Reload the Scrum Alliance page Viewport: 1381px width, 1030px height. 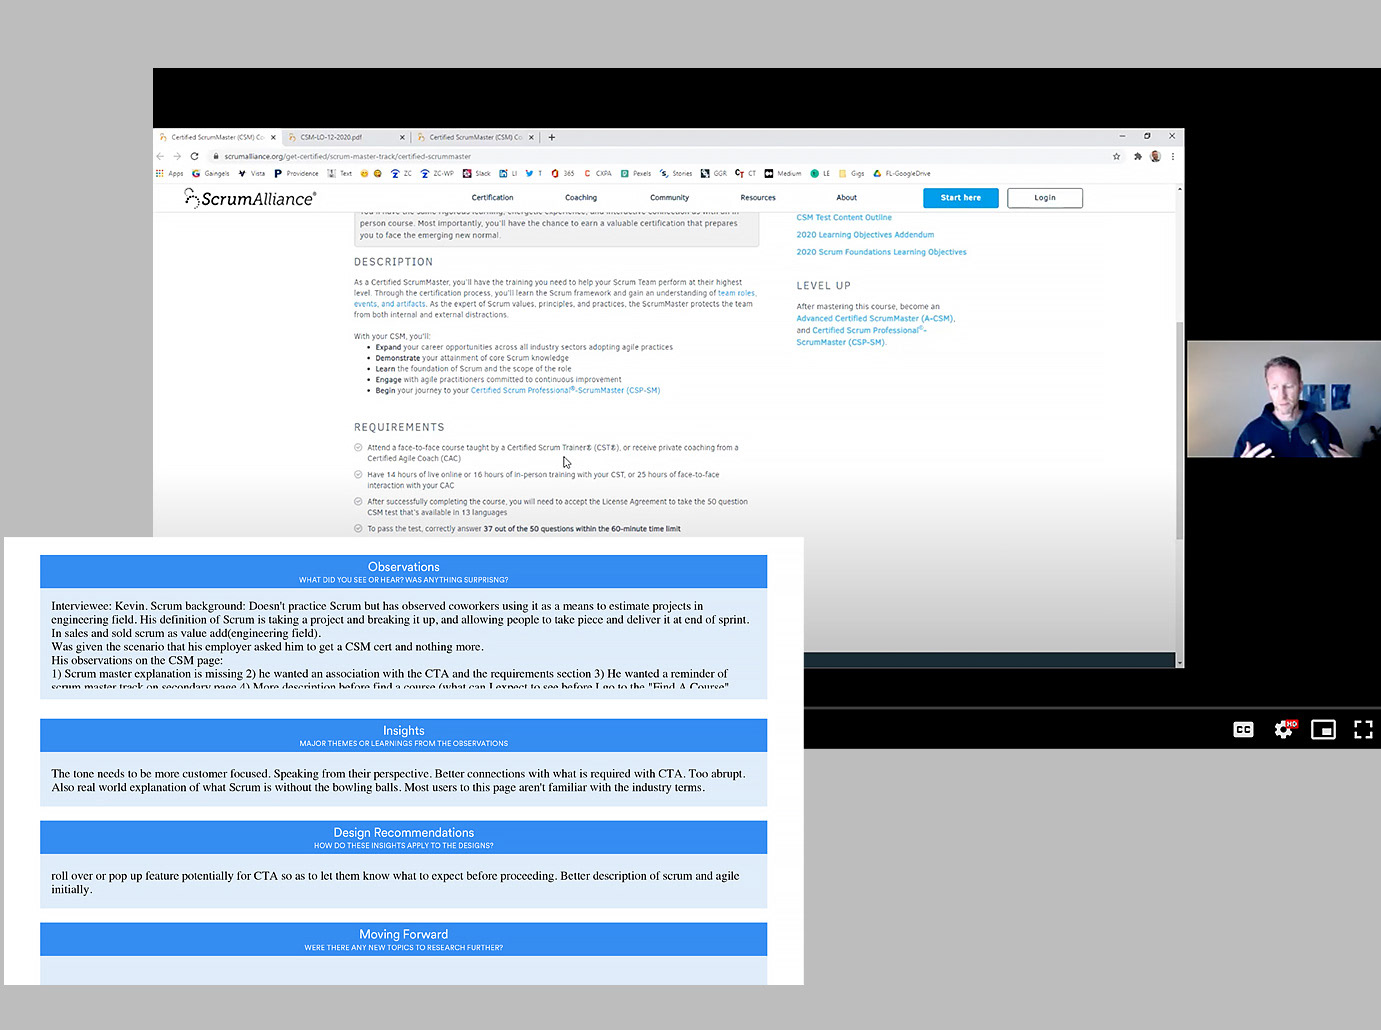pyautogui.click(x=195, y=156)
